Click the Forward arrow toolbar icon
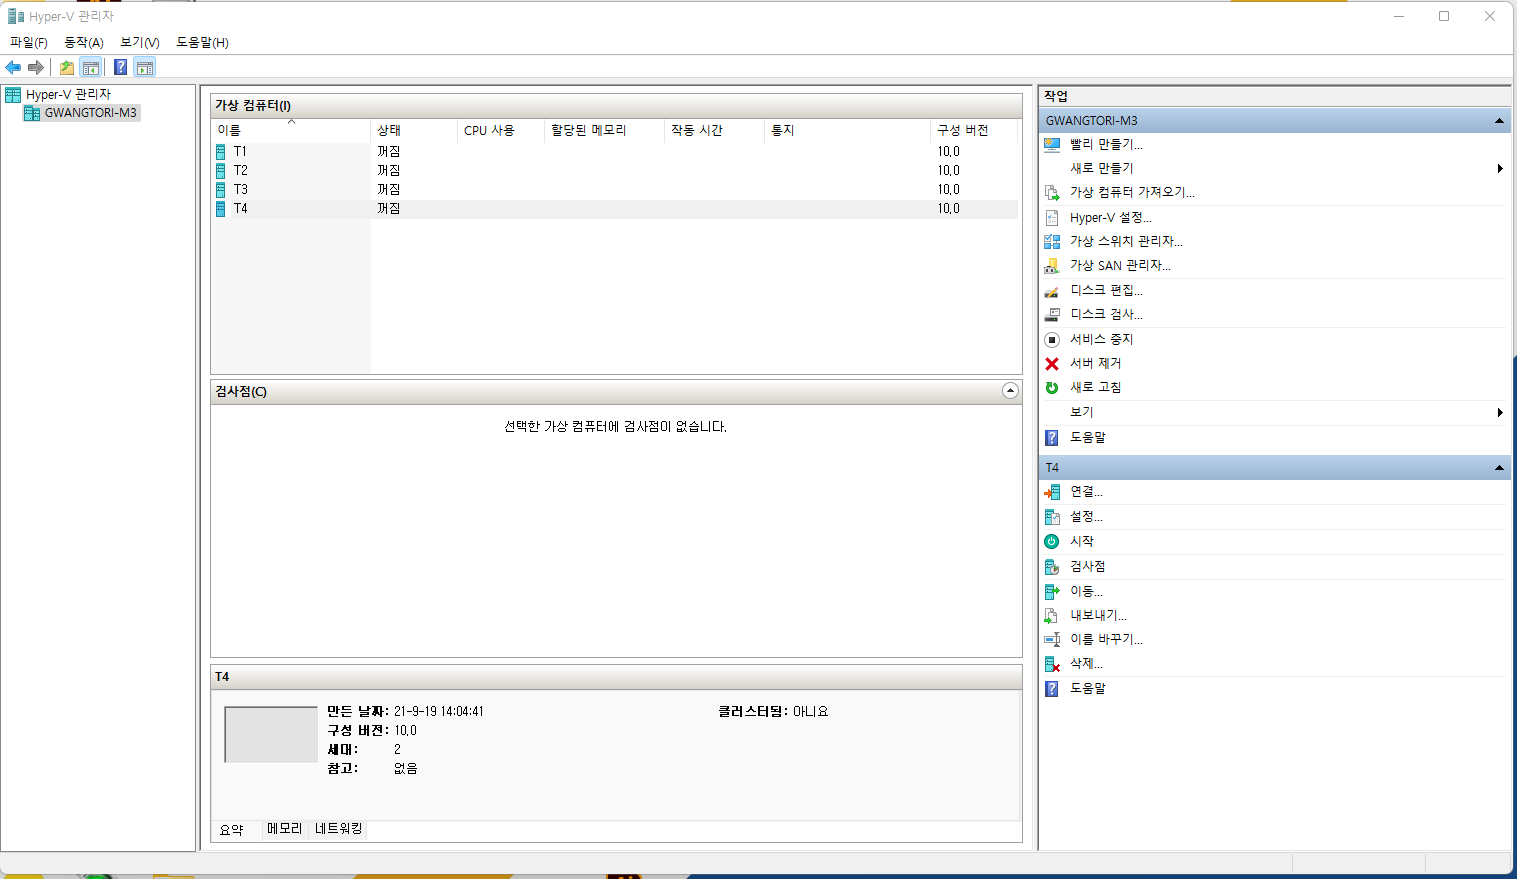This screenshot has height=879, width=1517. (x=36, y=67)
